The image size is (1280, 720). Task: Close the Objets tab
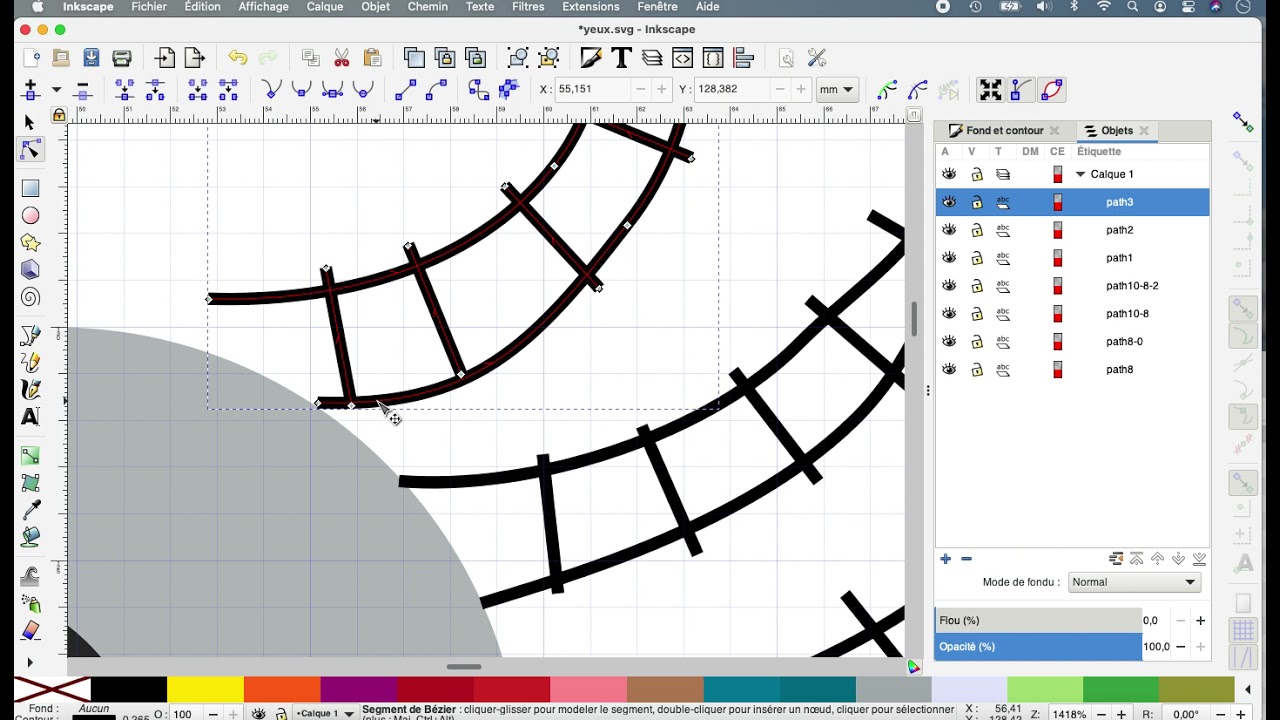[x=1144, y=131]
